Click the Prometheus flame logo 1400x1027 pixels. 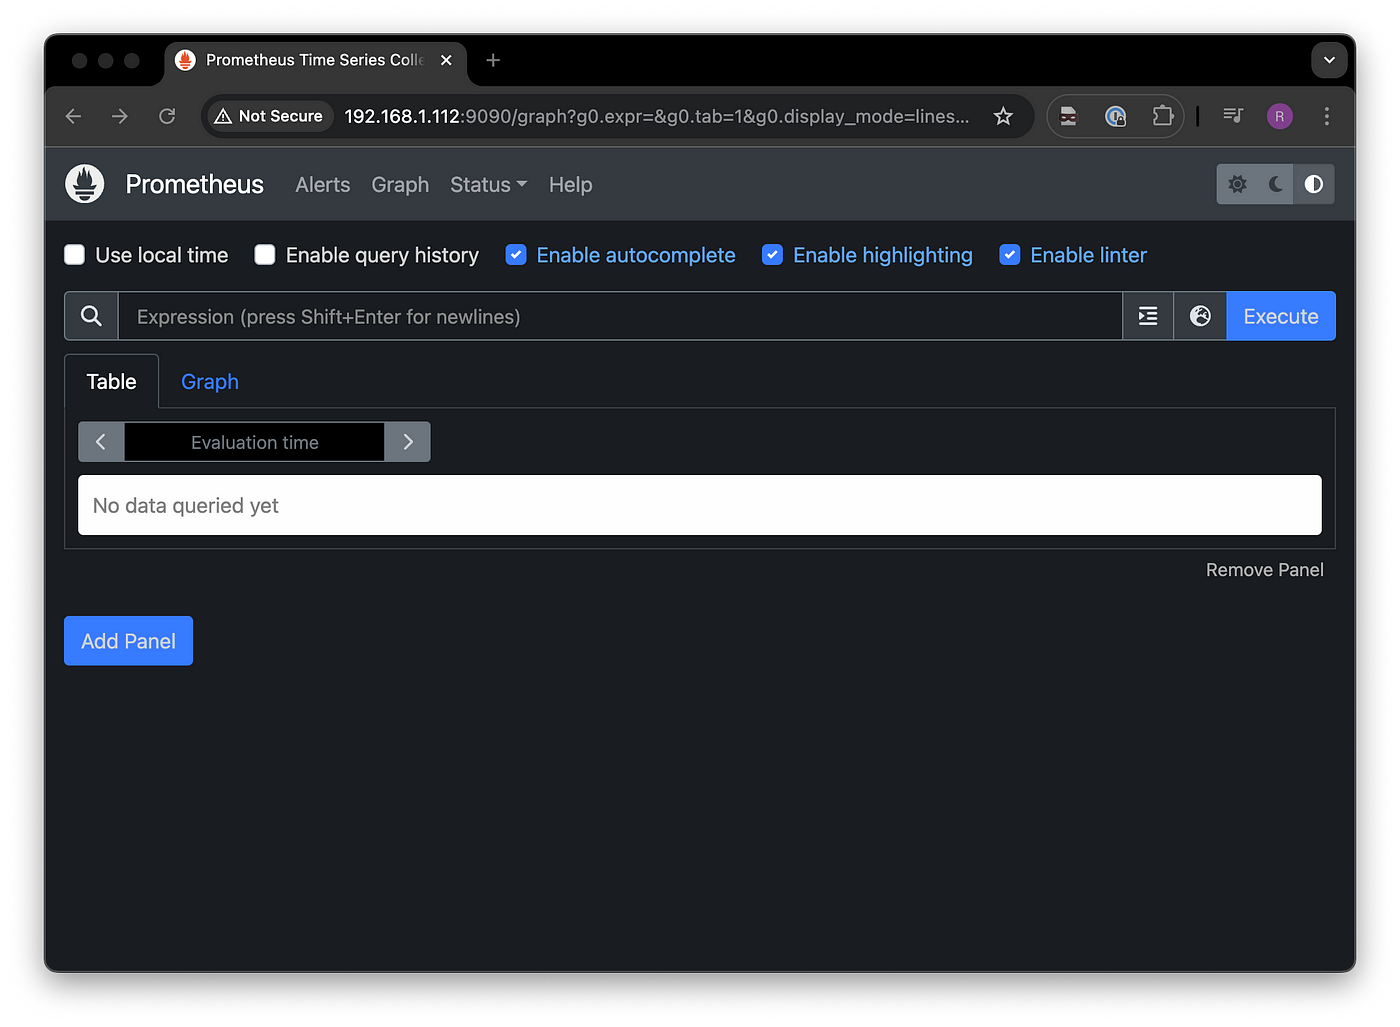pos(85,184)
